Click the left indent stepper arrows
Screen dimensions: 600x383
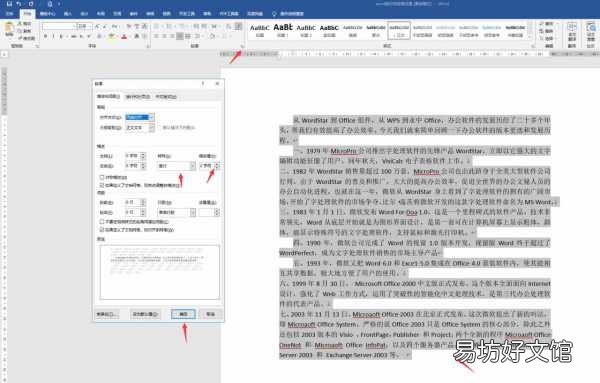point(143,156)
